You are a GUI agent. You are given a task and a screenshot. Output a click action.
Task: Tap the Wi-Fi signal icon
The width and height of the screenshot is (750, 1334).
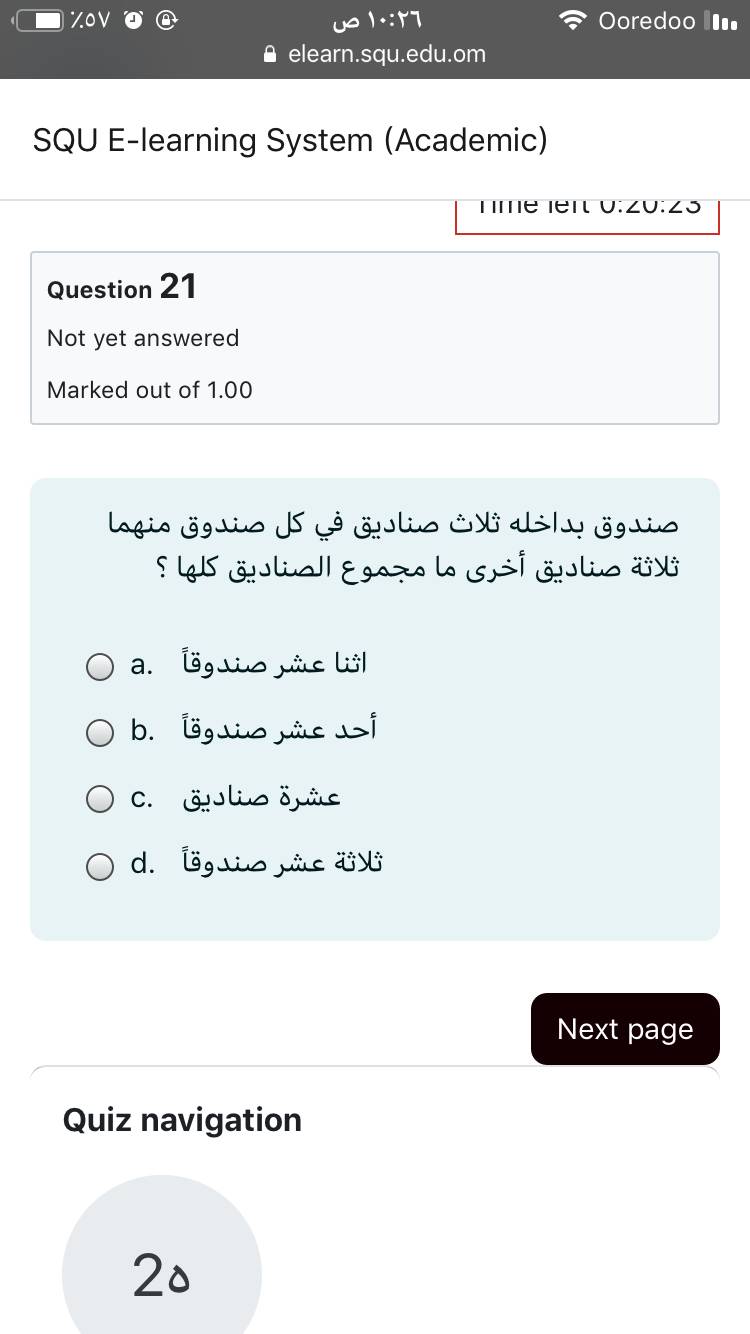click(573, 21)
